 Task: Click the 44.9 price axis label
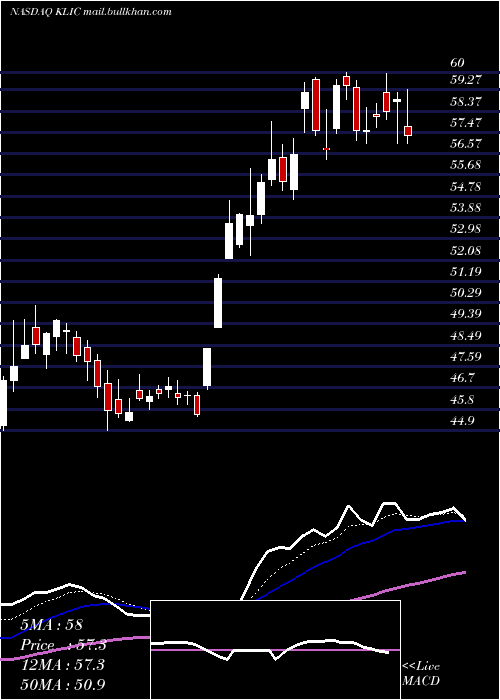(462, 421)
